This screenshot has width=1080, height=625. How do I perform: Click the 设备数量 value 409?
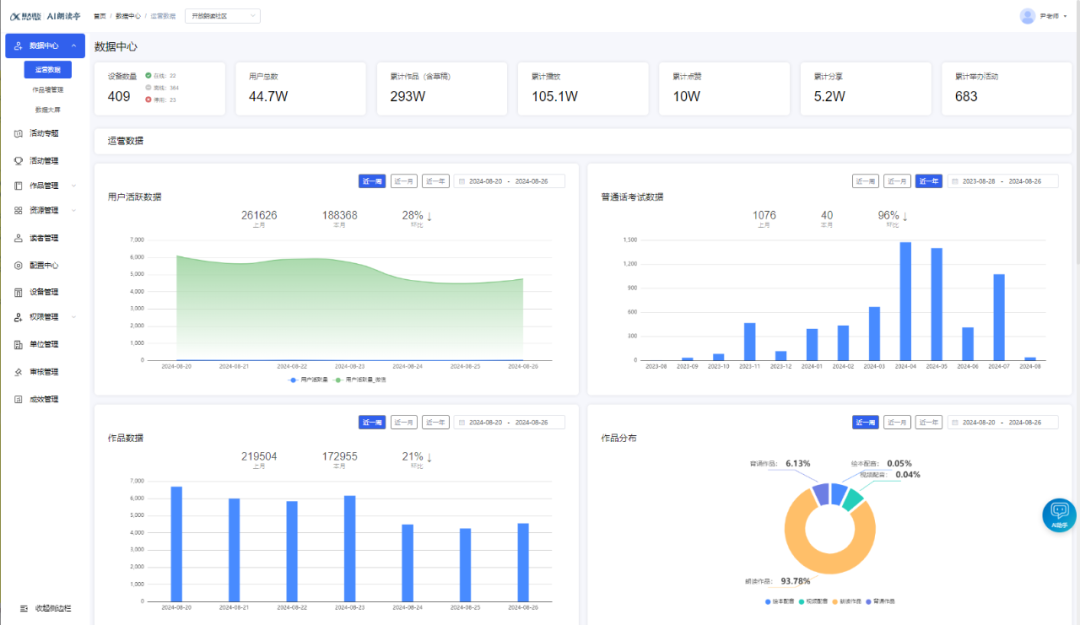[118, 96]
